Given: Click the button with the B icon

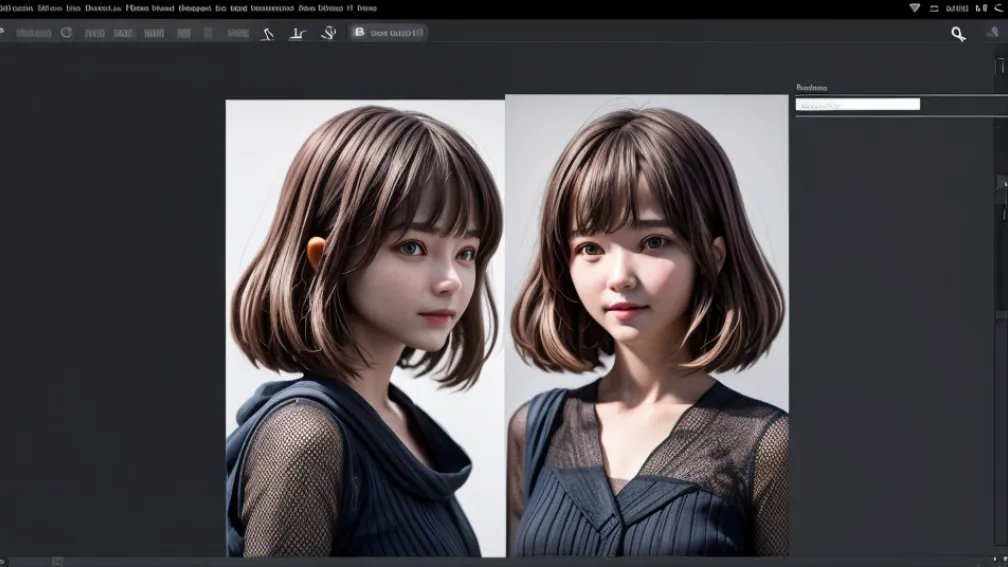Looking at the screenshot, I should [x=388, y=32].
